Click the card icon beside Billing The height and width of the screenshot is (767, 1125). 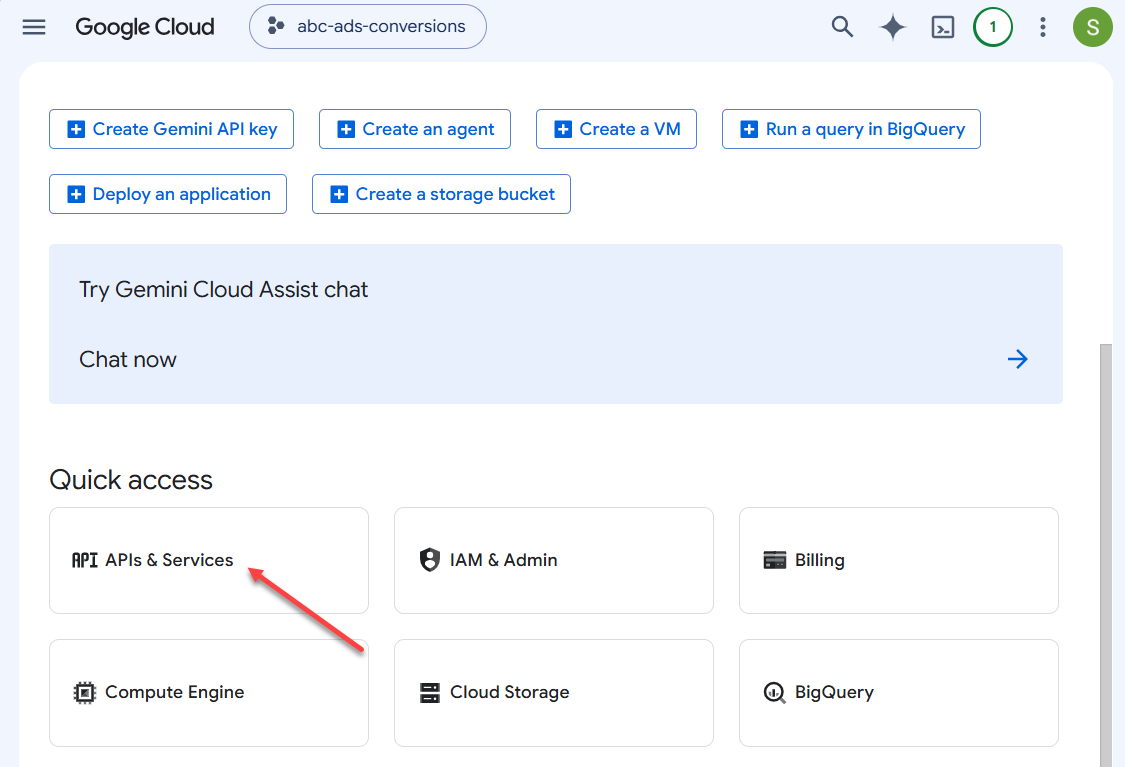775,560
